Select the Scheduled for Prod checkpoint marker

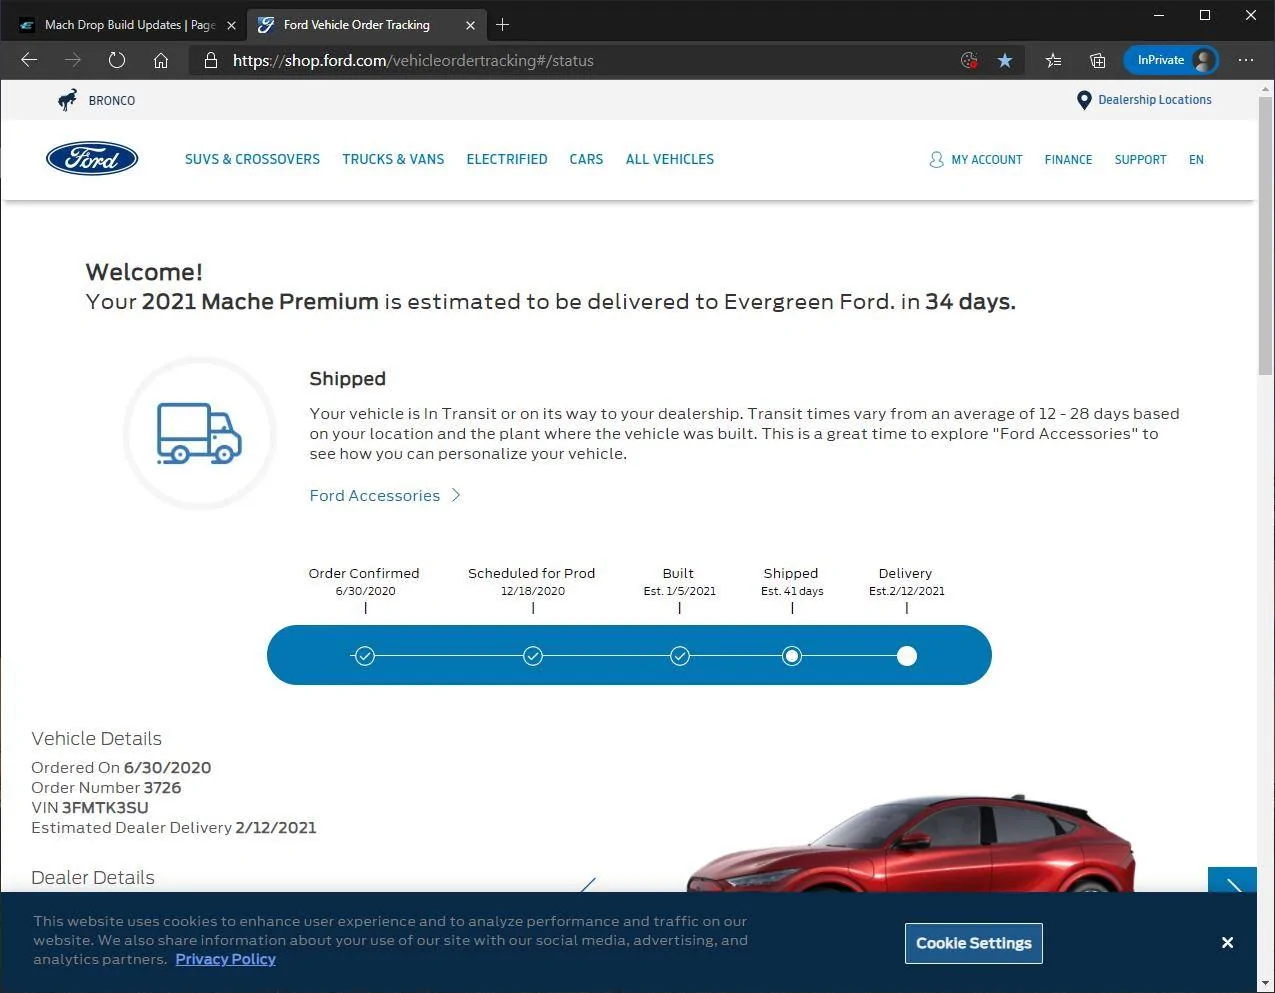pyautogui.click(x=533, y=656)
